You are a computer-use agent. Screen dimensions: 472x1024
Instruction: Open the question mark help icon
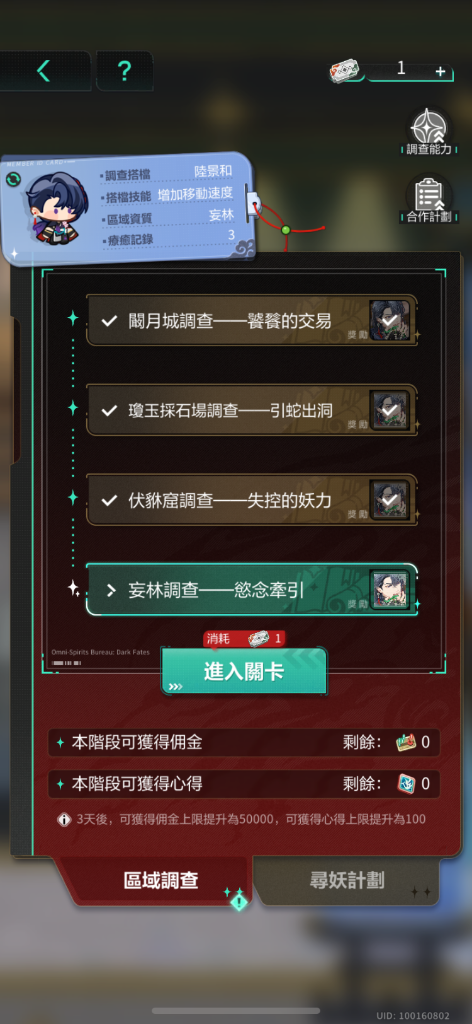[124, 71]
